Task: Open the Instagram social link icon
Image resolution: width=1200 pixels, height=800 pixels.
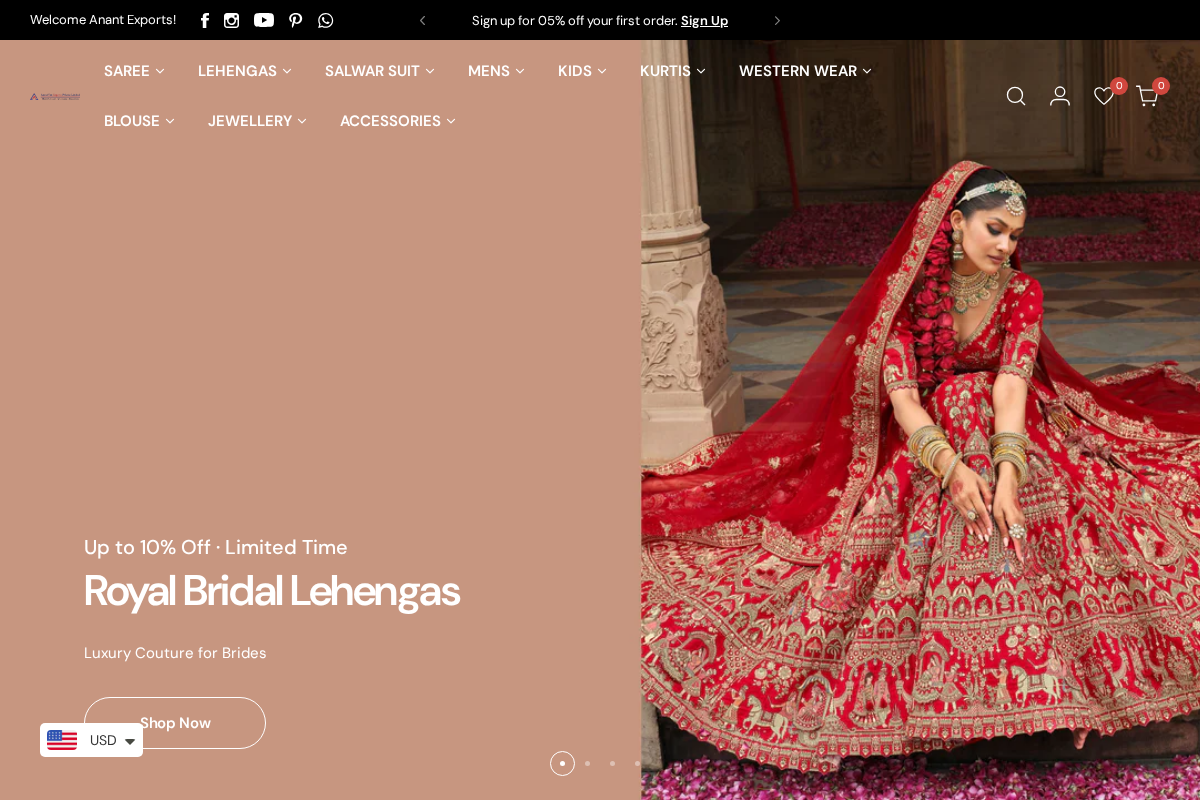Action: pyautogui.click(x=232, y=20)
